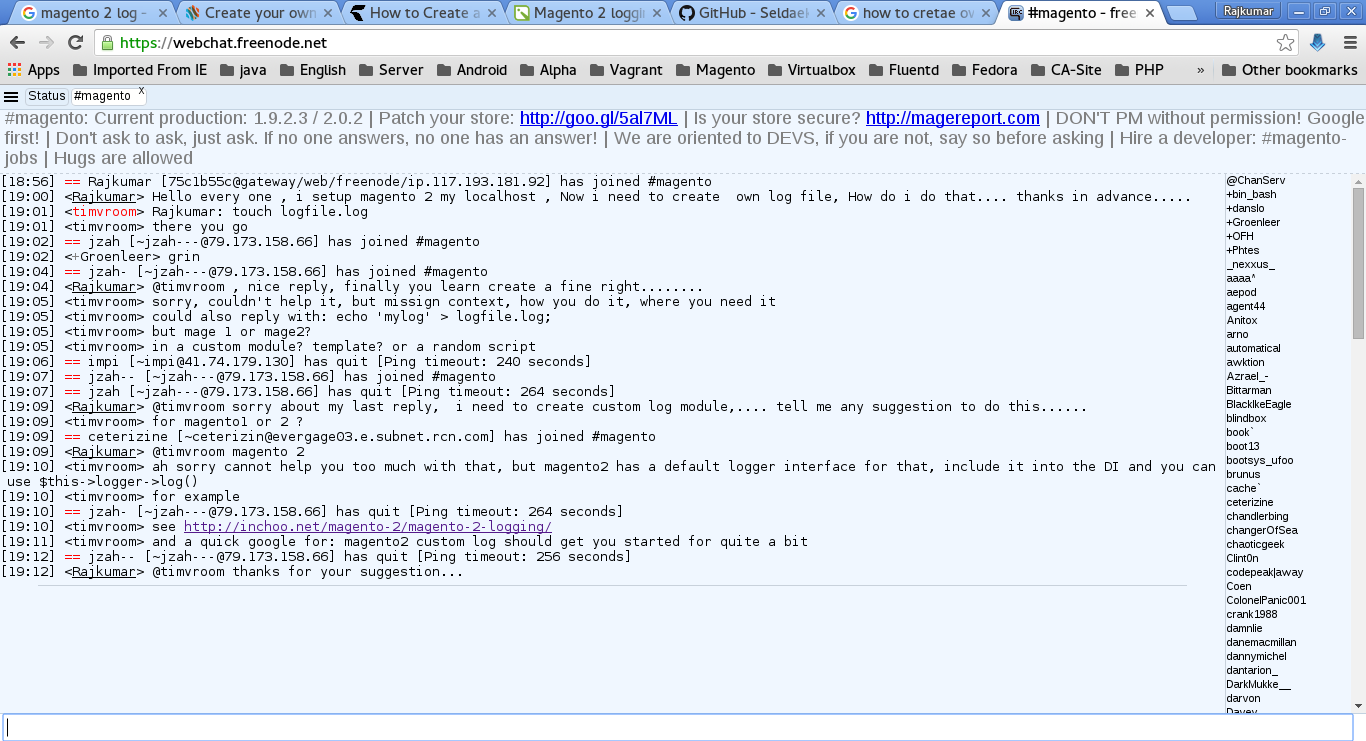
Task: Open the magereport.com link in topic
Action: [953, 118]
